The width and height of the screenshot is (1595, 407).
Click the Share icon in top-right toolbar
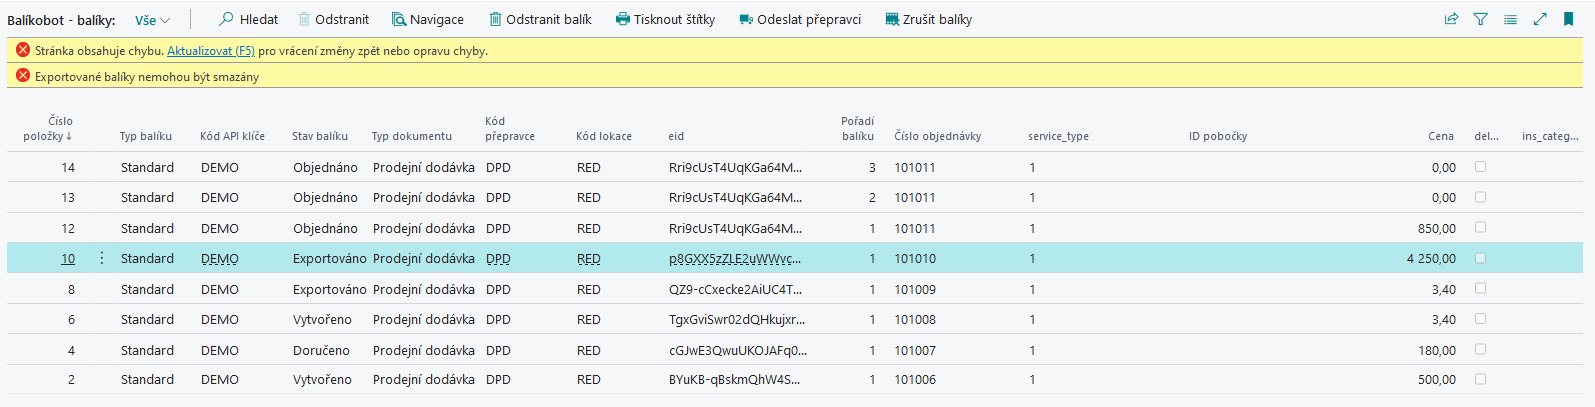[1451, 19]
